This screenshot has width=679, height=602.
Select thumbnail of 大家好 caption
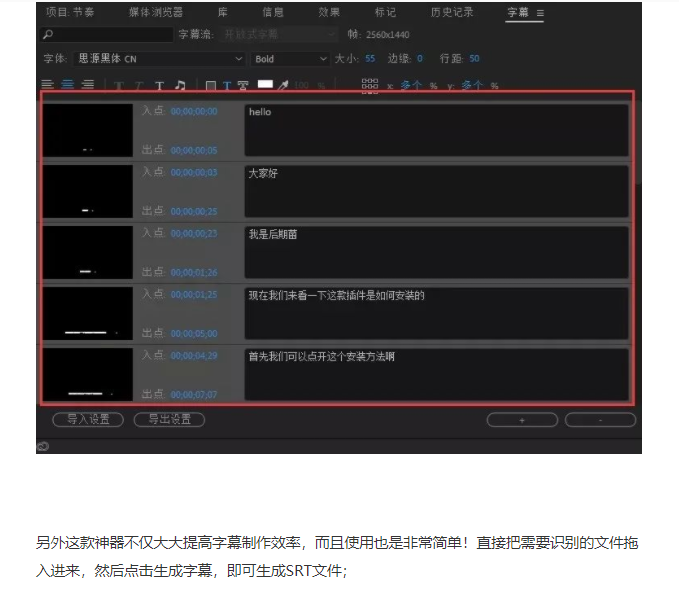click(88, 191)
